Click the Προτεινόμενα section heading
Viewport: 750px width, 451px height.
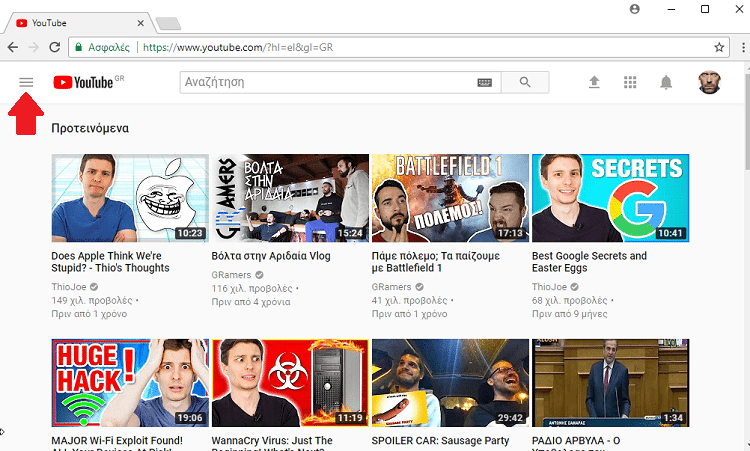coord(90,128)
